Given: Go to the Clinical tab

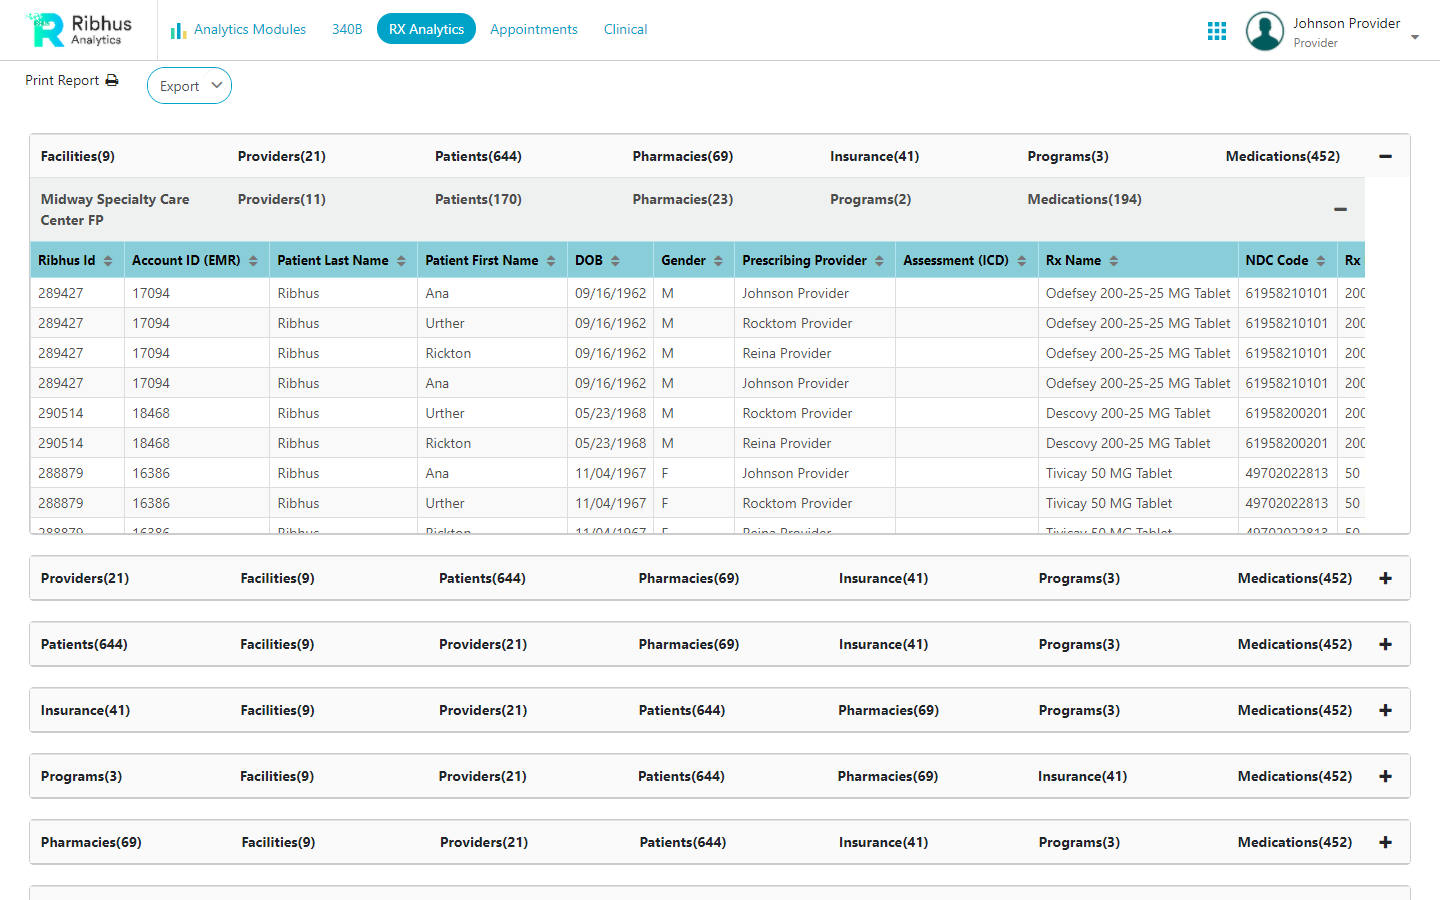Looking at the screenshot, I should click(625, 30).
